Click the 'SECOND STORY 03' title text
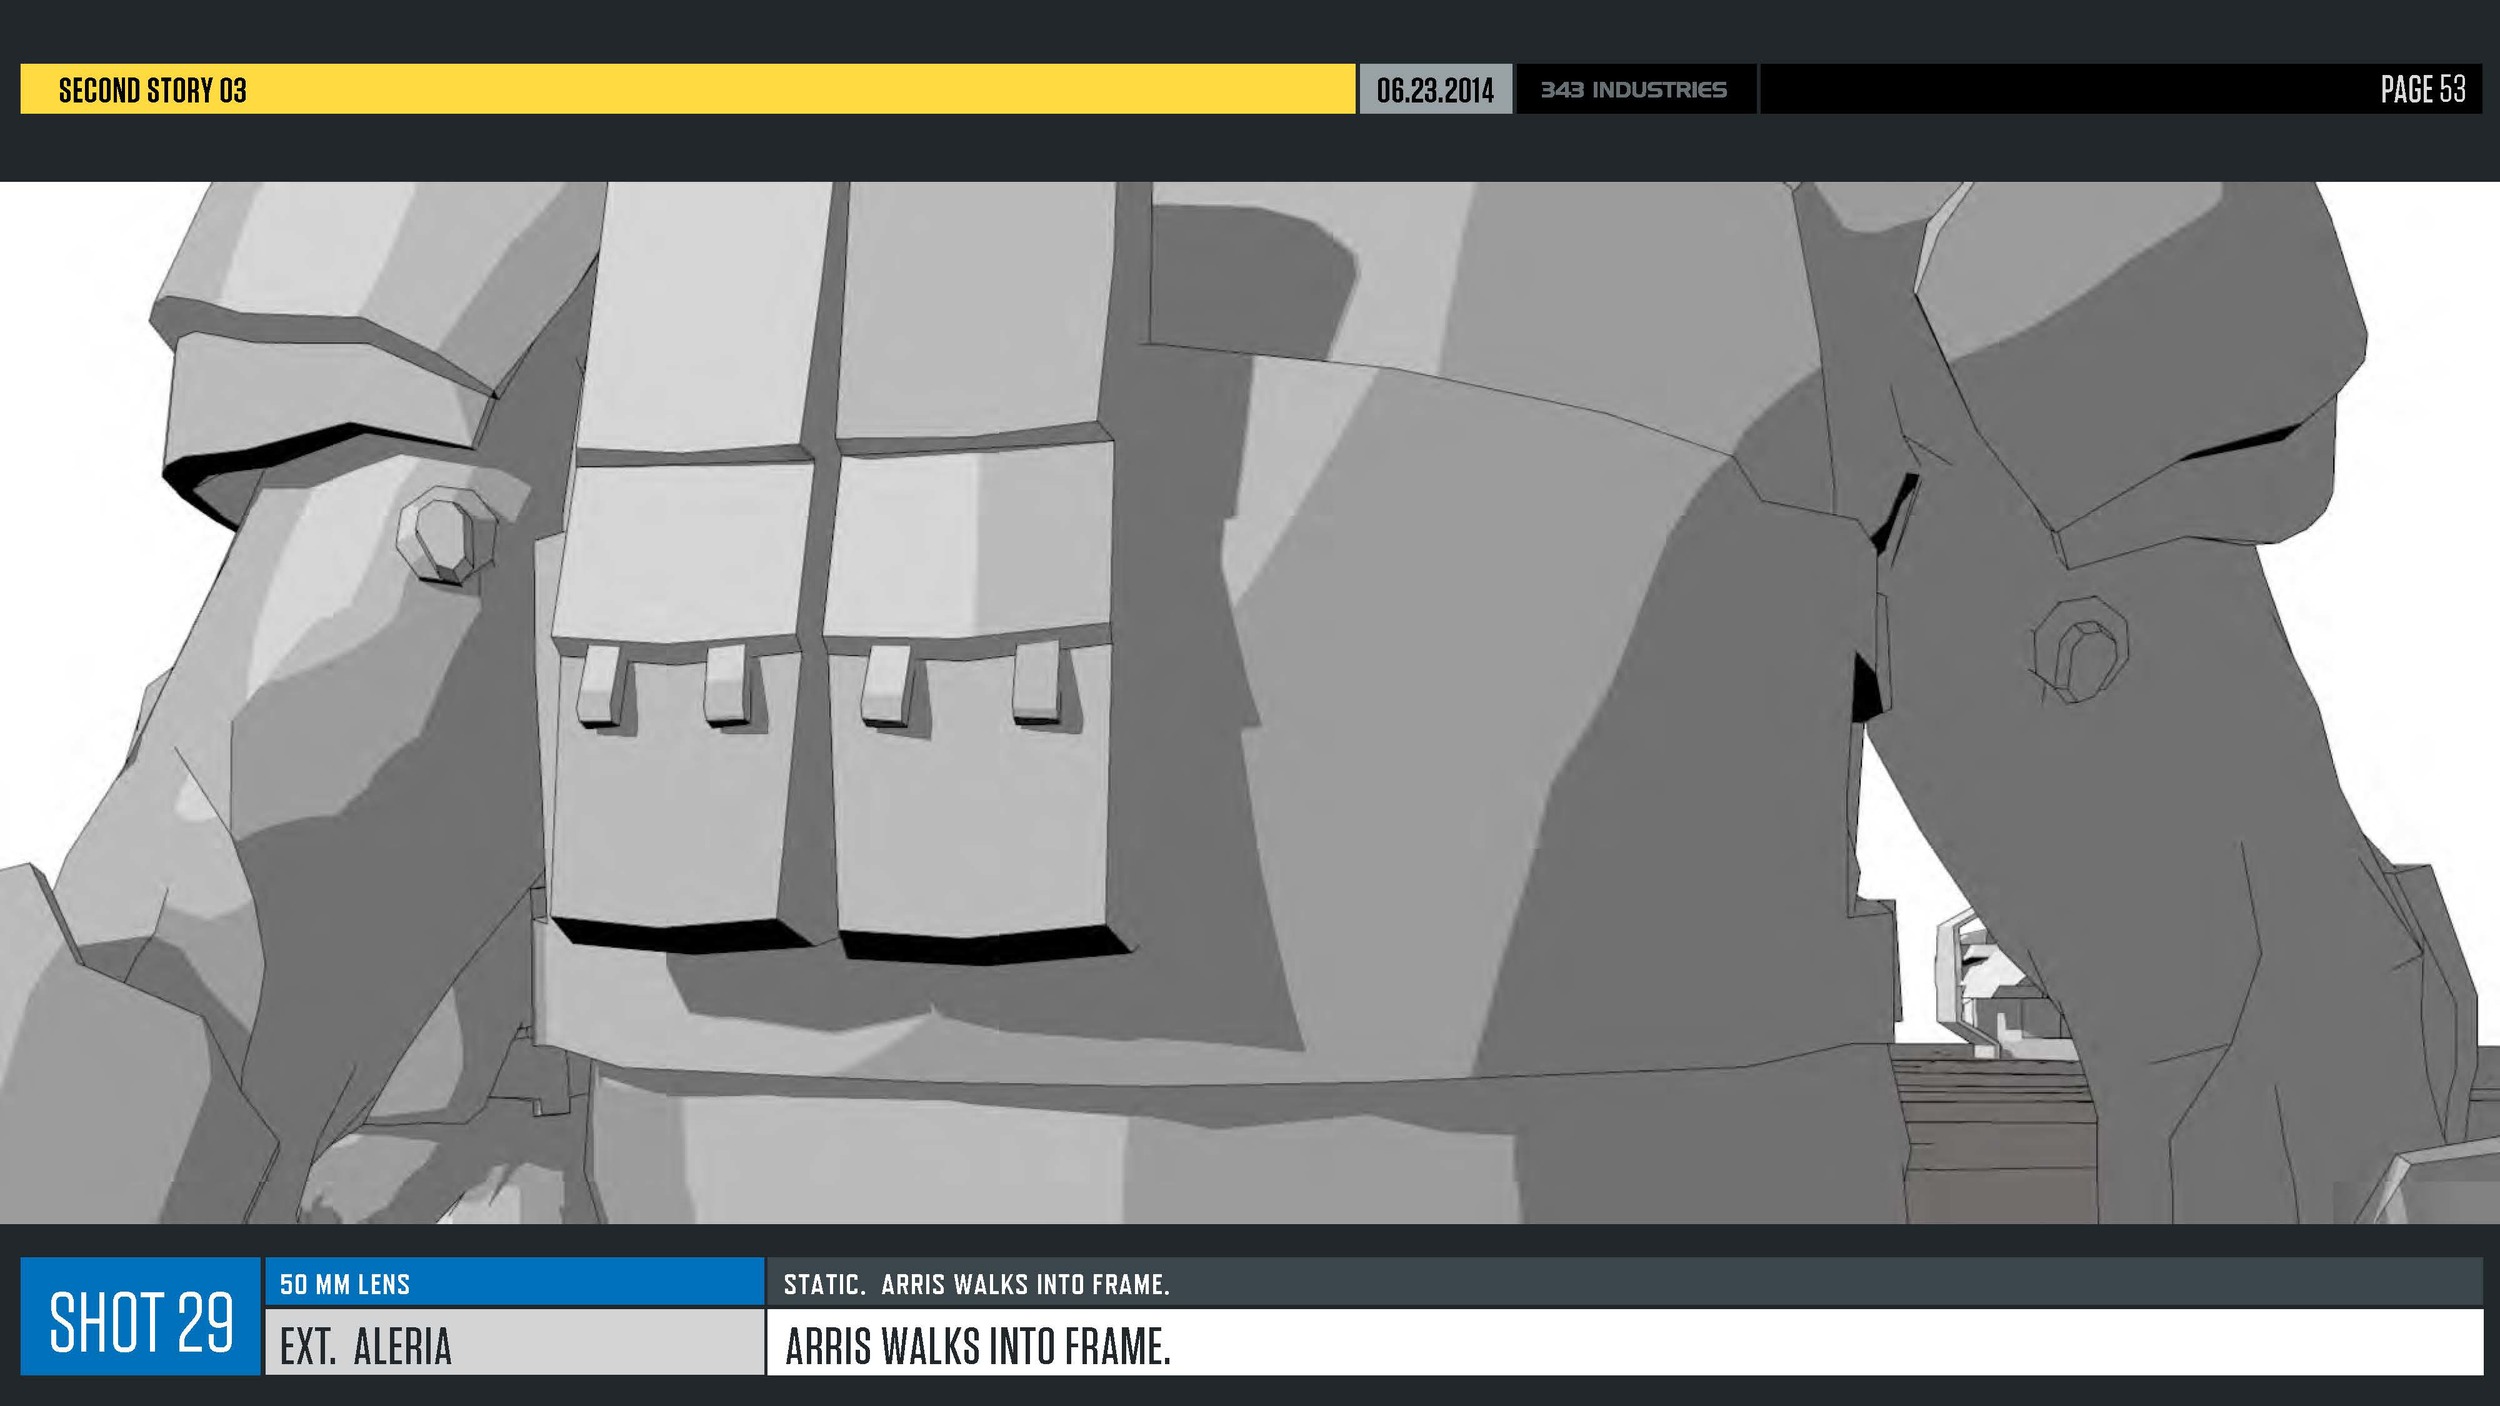The height and width of the screenshot is (1406, 2500). 152,90
